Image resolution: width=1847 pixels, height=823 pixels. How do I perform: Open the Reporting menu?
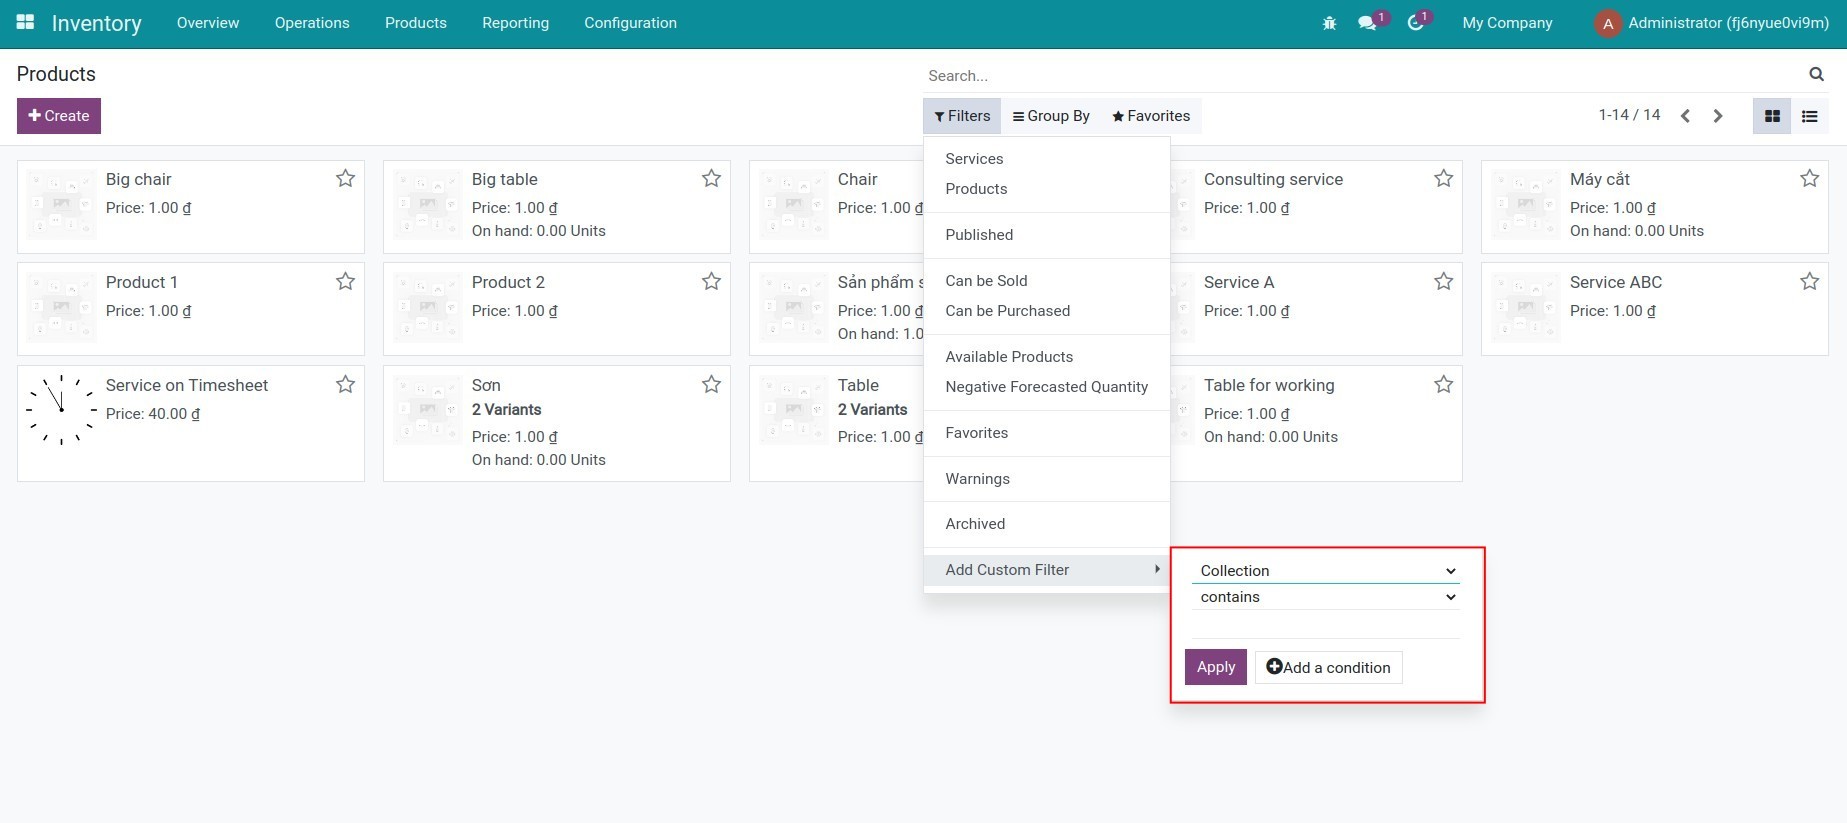[x=515, y=23]
